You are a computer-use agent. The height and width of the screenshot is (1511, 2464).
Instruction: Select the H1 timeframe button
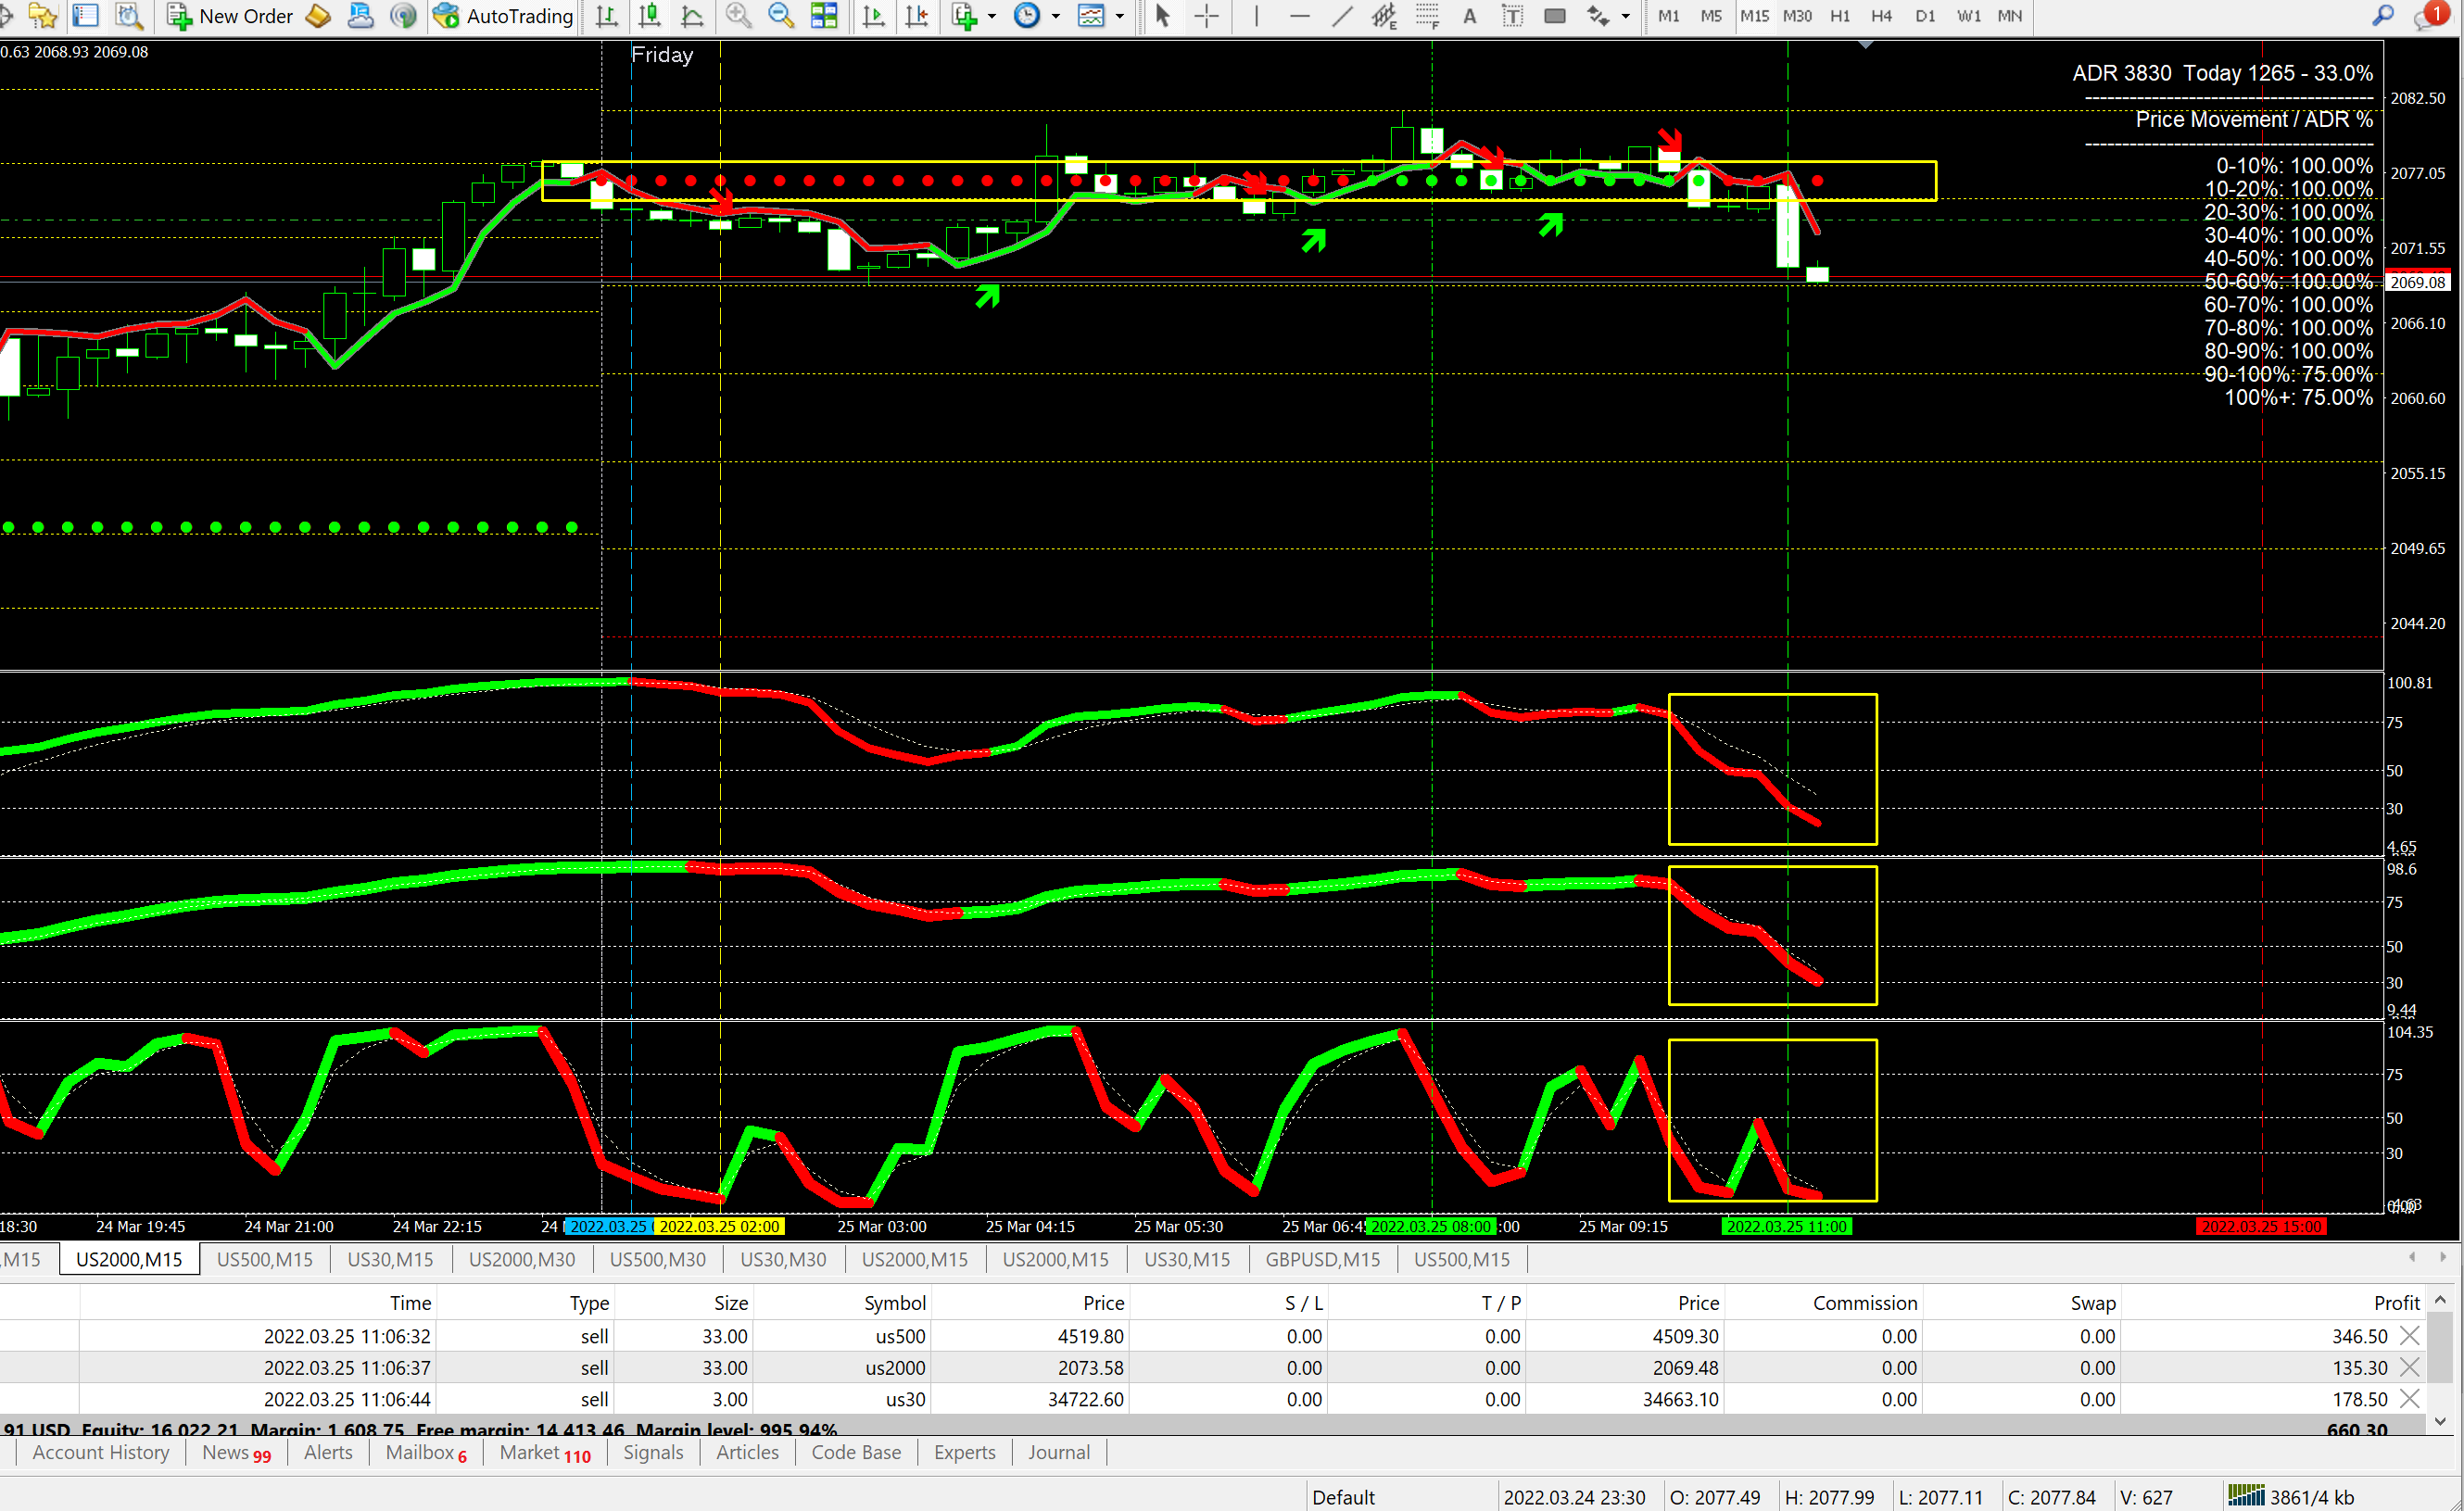tap(1839, 16)
